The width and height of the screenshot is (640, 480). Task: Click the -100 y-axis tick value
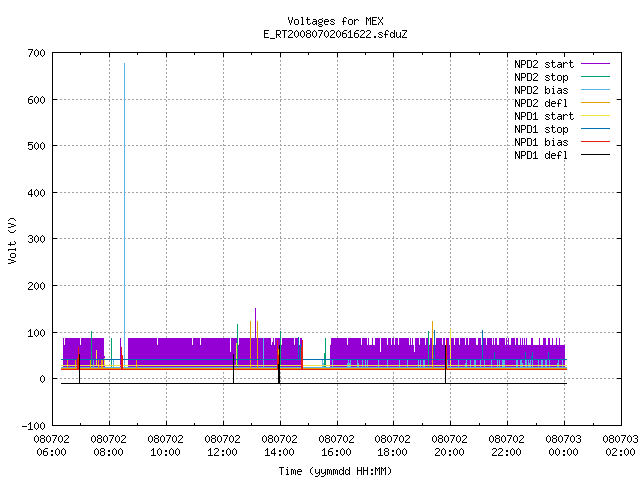click(34, 426)
